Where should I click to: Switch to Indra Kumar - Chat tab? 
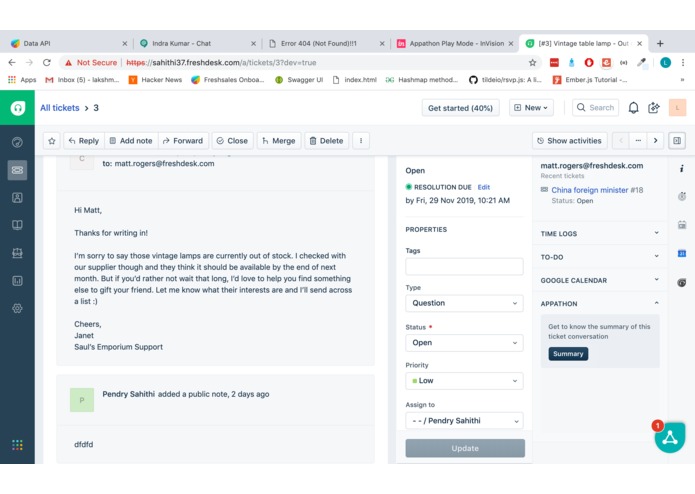(x=197, y=43)
